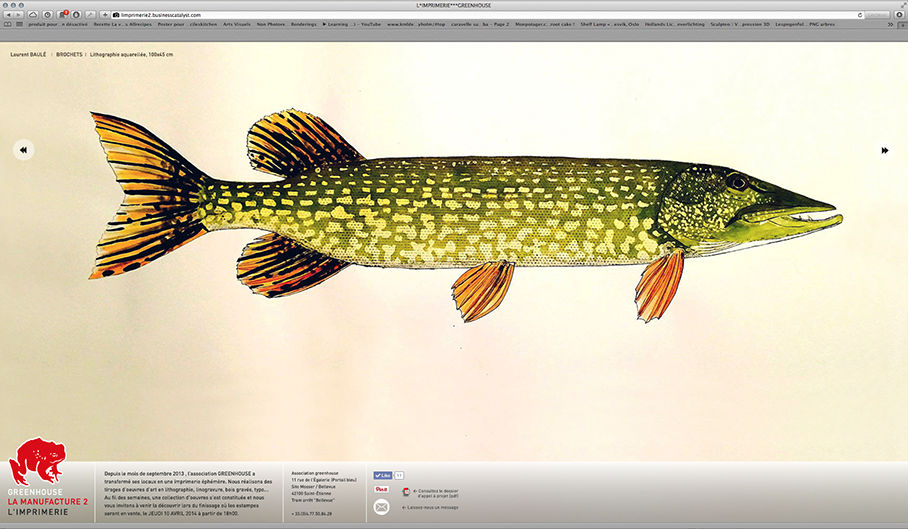The height and width of the screenshot is (529, 908).
Task: Click 'Laissez-nous un message' link
Action: coord(430,508)
